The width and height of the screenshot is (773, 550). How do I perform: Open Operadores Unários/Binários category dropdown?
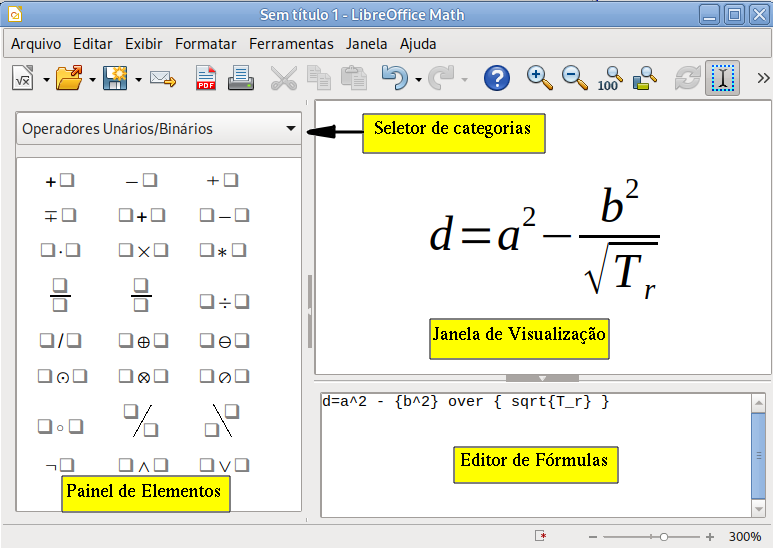coord(158,129)
